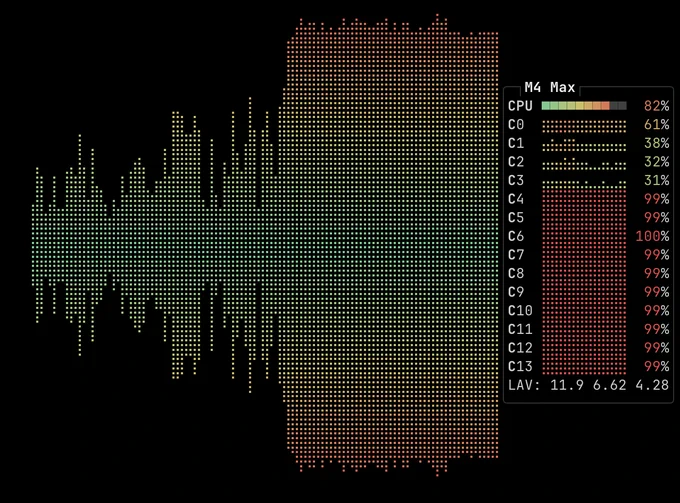Click the 99% value for C13
The width and height of the screenshot is (680, 503).
click(657, 367)
